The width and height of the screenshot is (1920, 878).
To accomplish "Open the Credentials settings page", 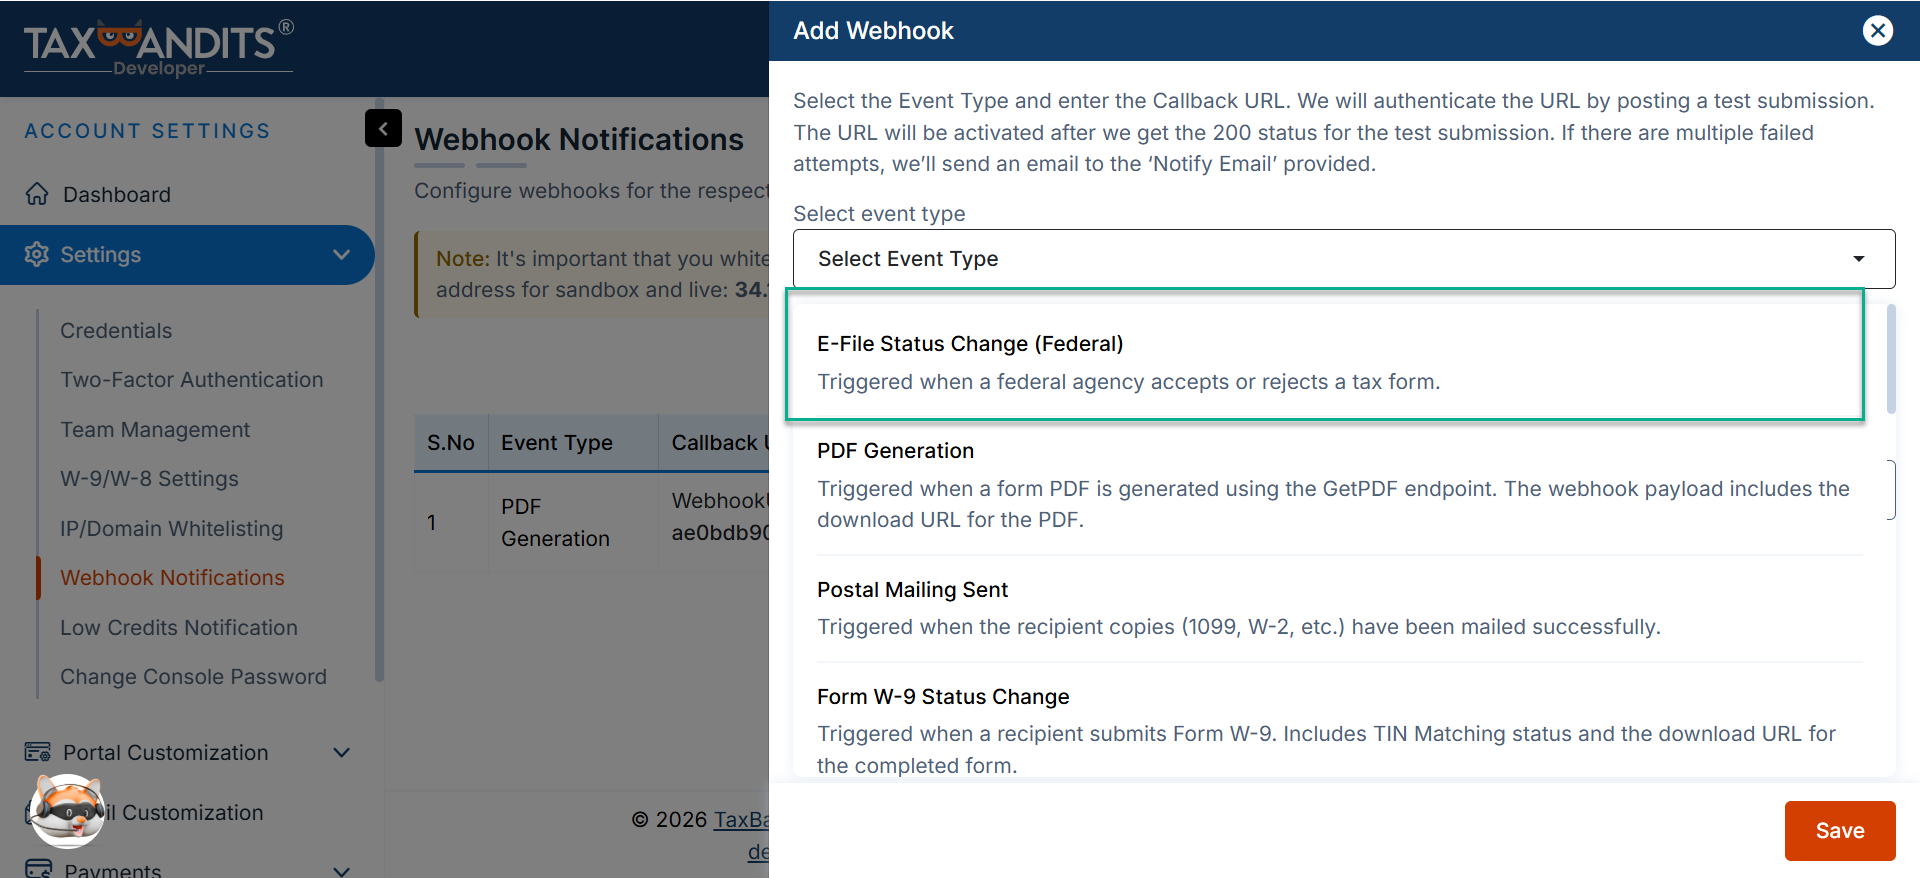I will [x=116, y=331].
